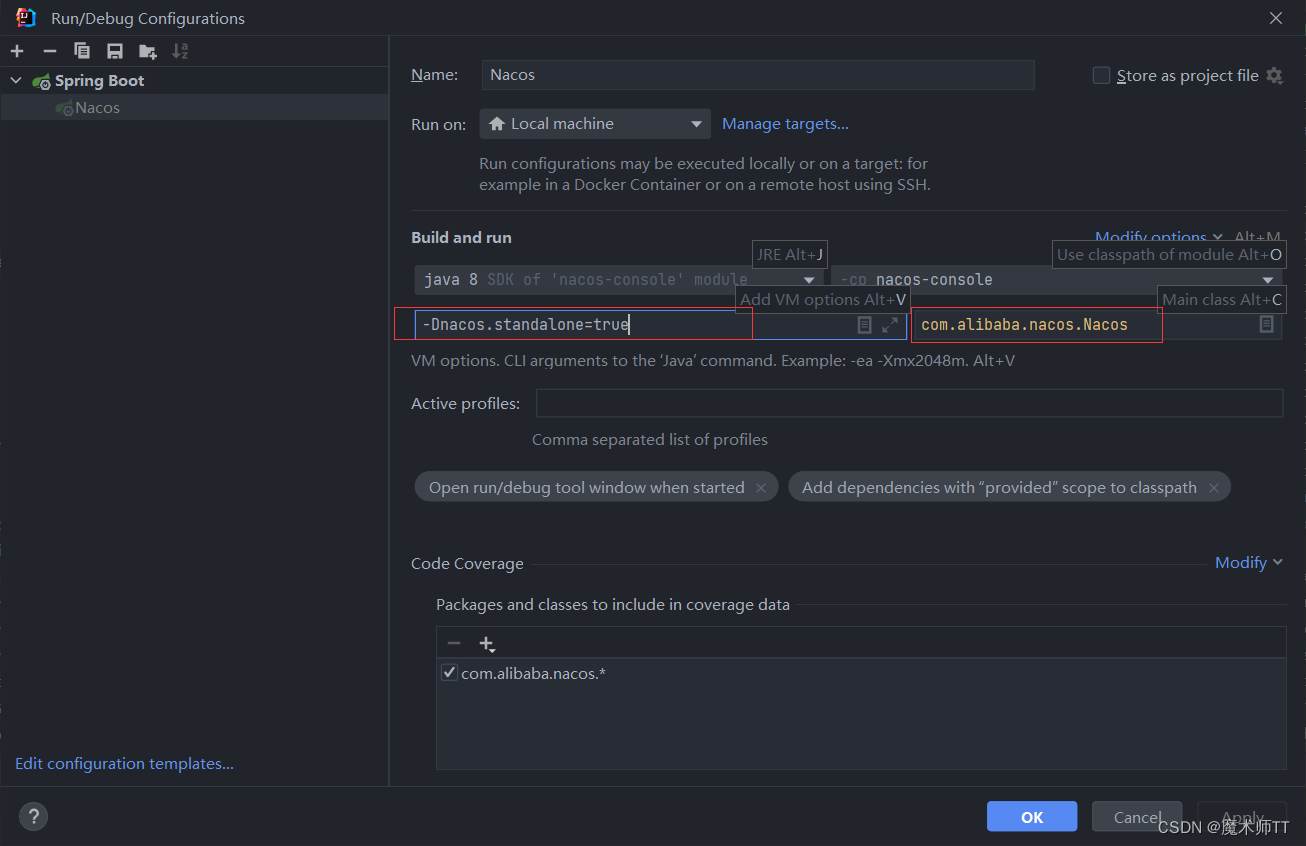This screenshot has width=1306, height=846.
Task: Remove the selected configuration
Action: pos(50,51)
